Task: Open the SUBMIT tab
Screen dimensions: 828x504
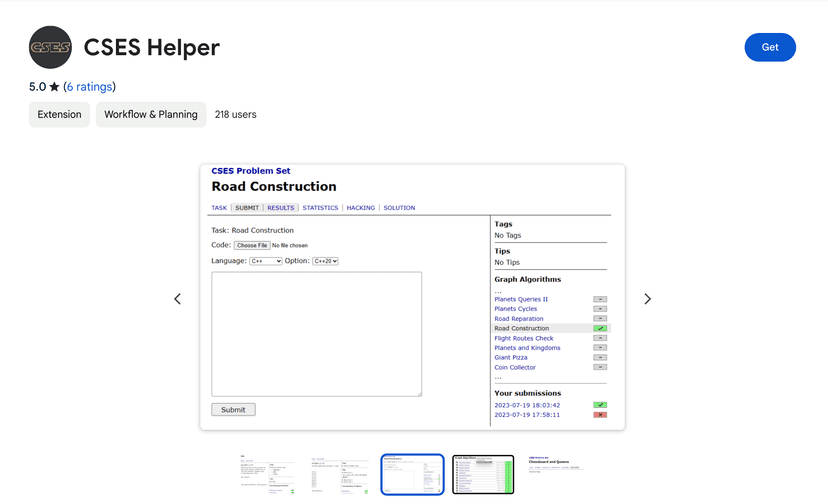Action: 247,208
